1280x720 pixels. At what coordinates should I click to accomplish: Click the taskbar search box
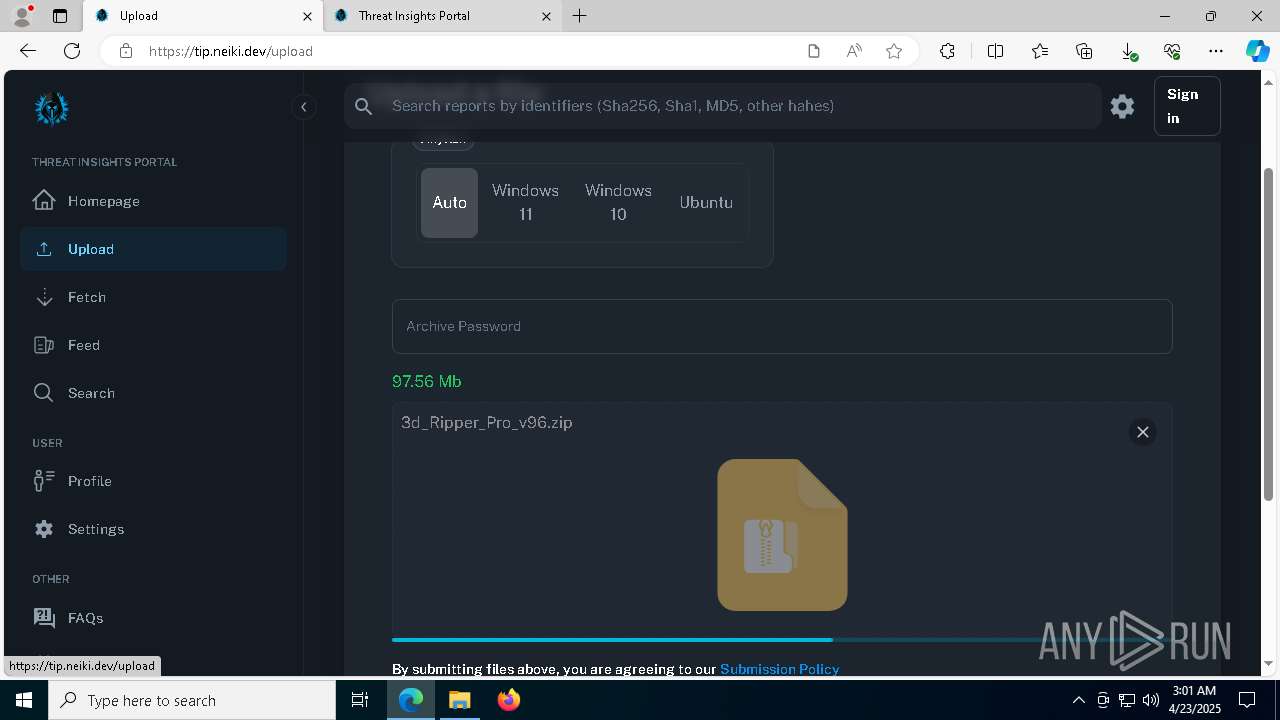coord(192,700)
